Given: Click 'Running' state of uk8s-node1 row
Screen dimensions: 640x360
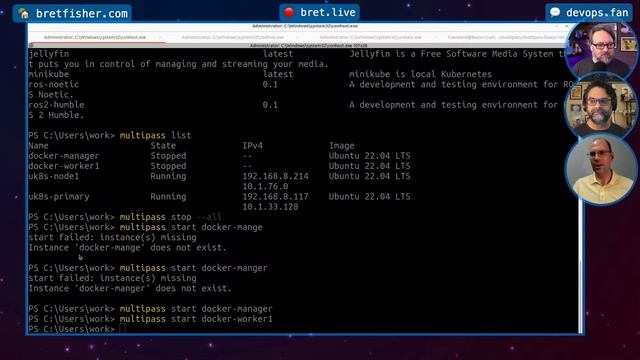Looking at the screenshot, I should (x=168, y=176).
